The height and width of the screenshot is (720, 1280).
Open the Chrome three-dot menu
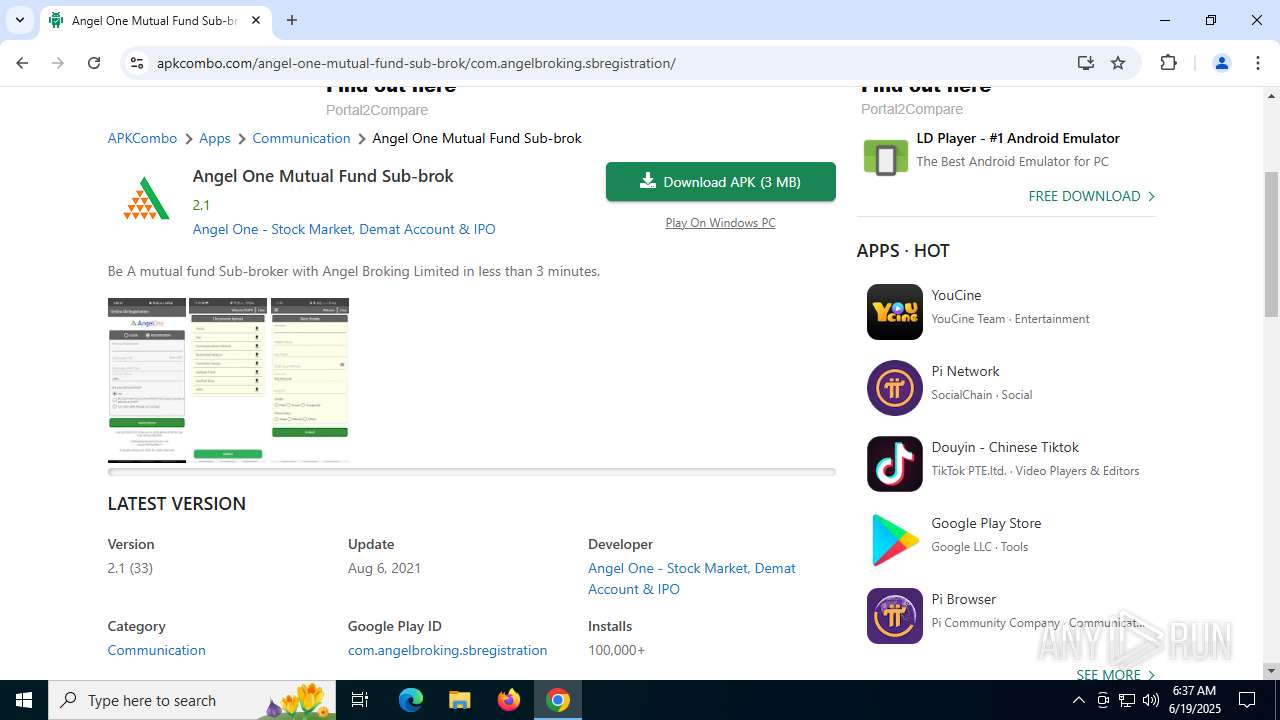click(1258, 63)
